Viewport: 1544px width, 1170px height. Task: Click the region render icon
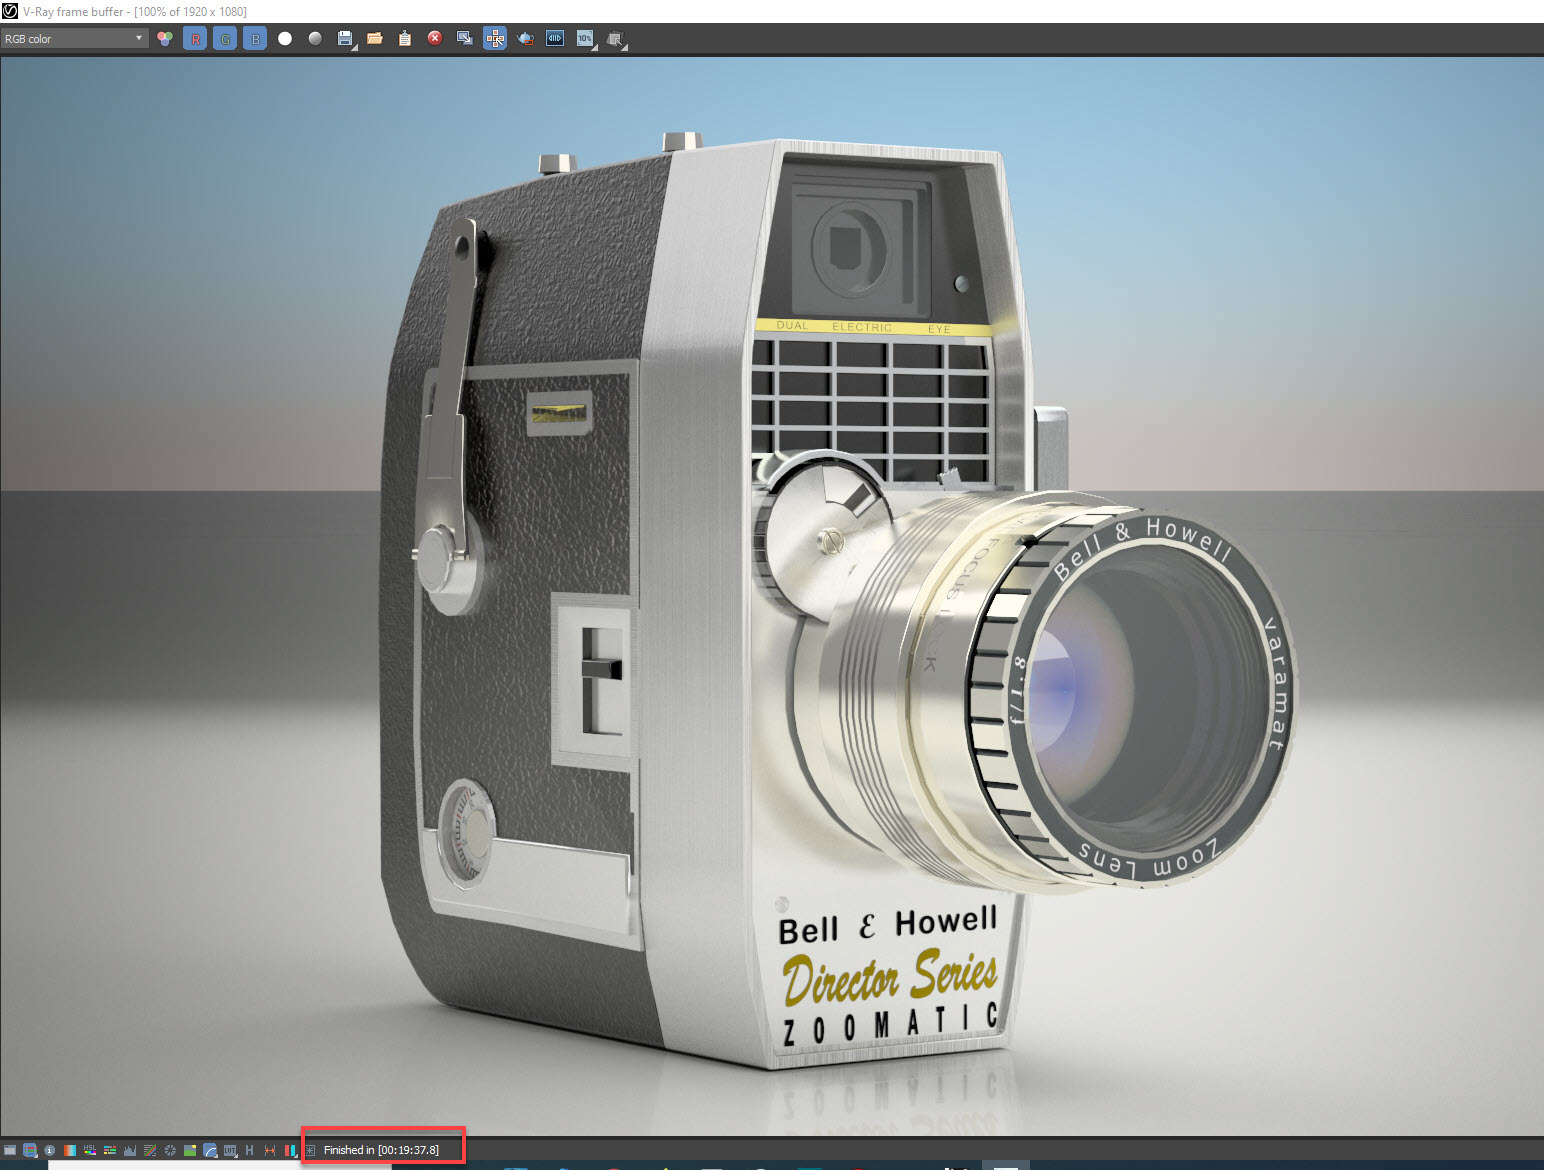tap(615, 39)
